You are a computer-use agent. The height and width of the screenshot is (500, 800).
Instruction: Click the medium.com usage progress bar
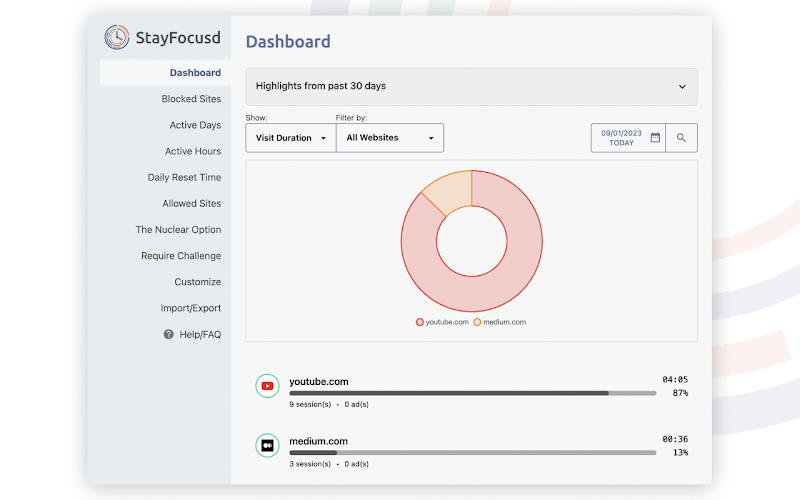tap(472, 453)
